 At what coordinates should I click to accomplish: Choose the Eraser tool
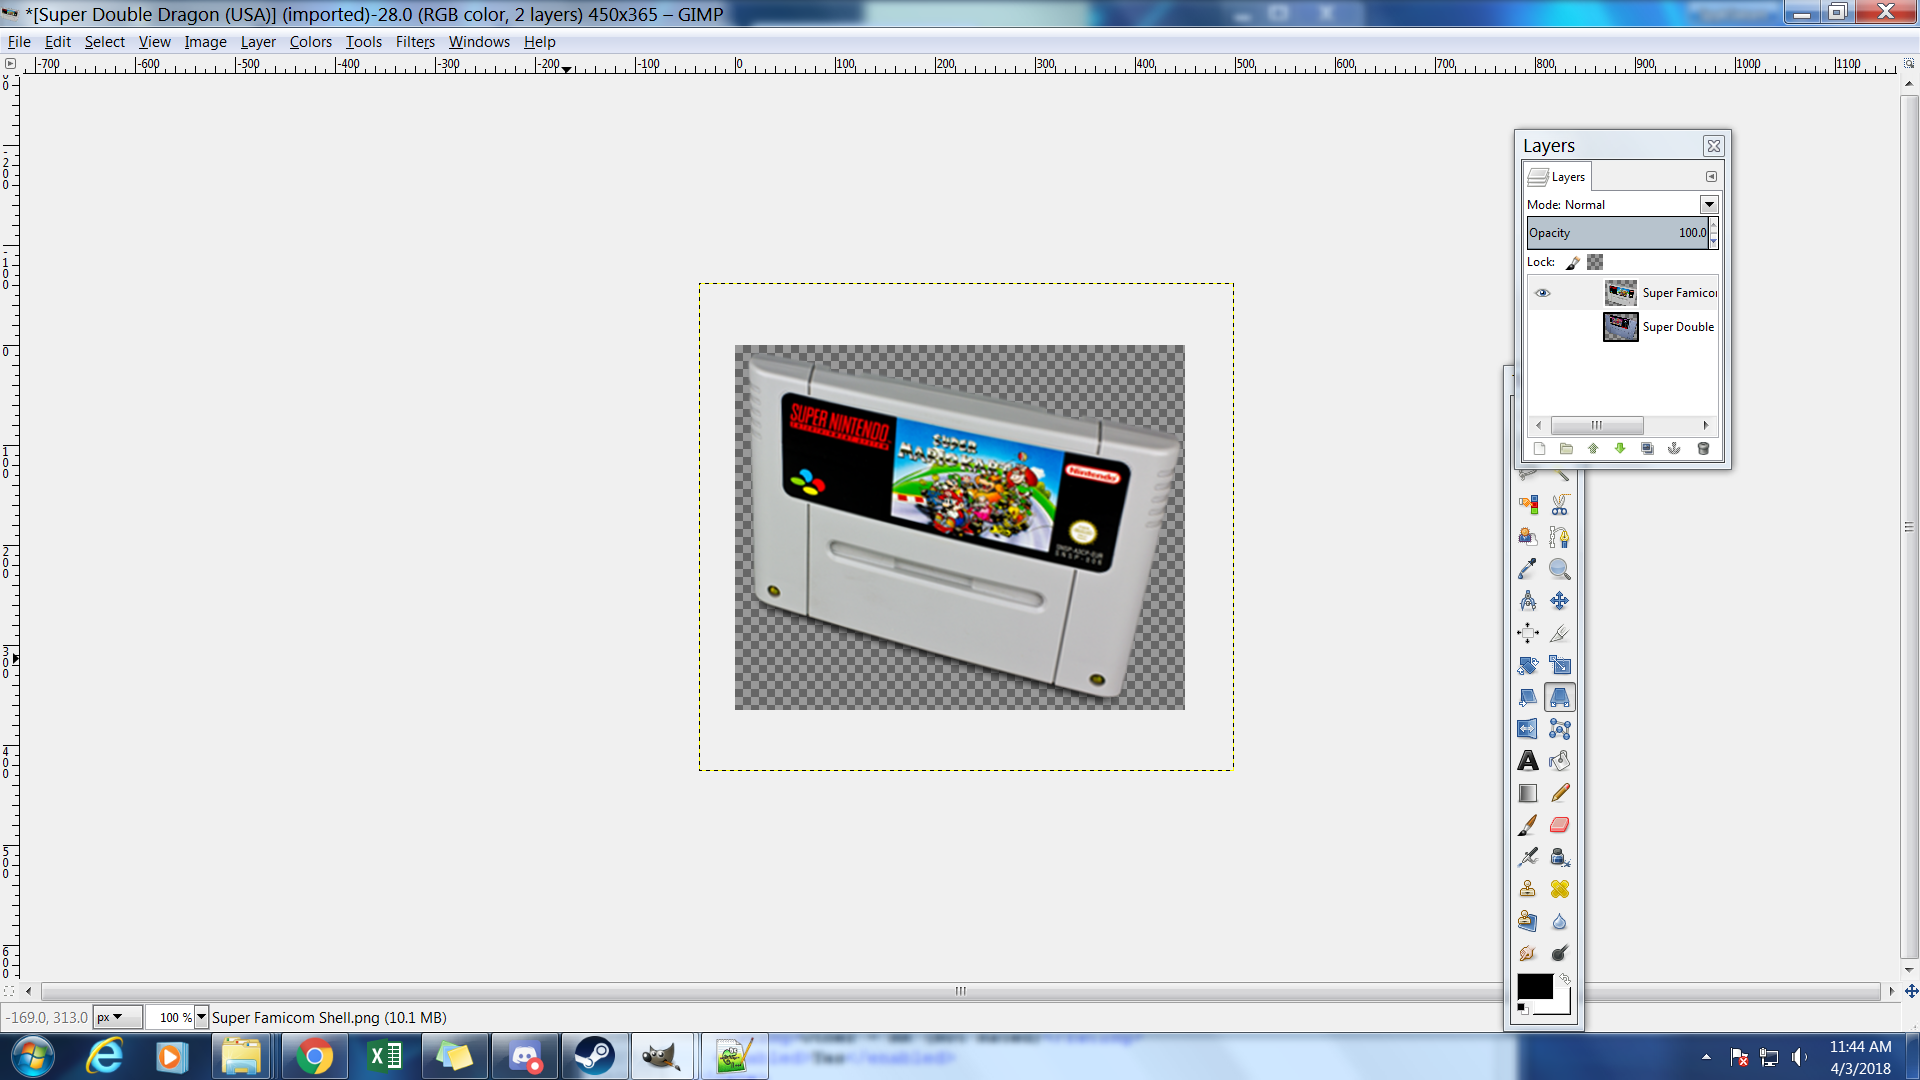pyautogui.click(x=1560, y=824)
